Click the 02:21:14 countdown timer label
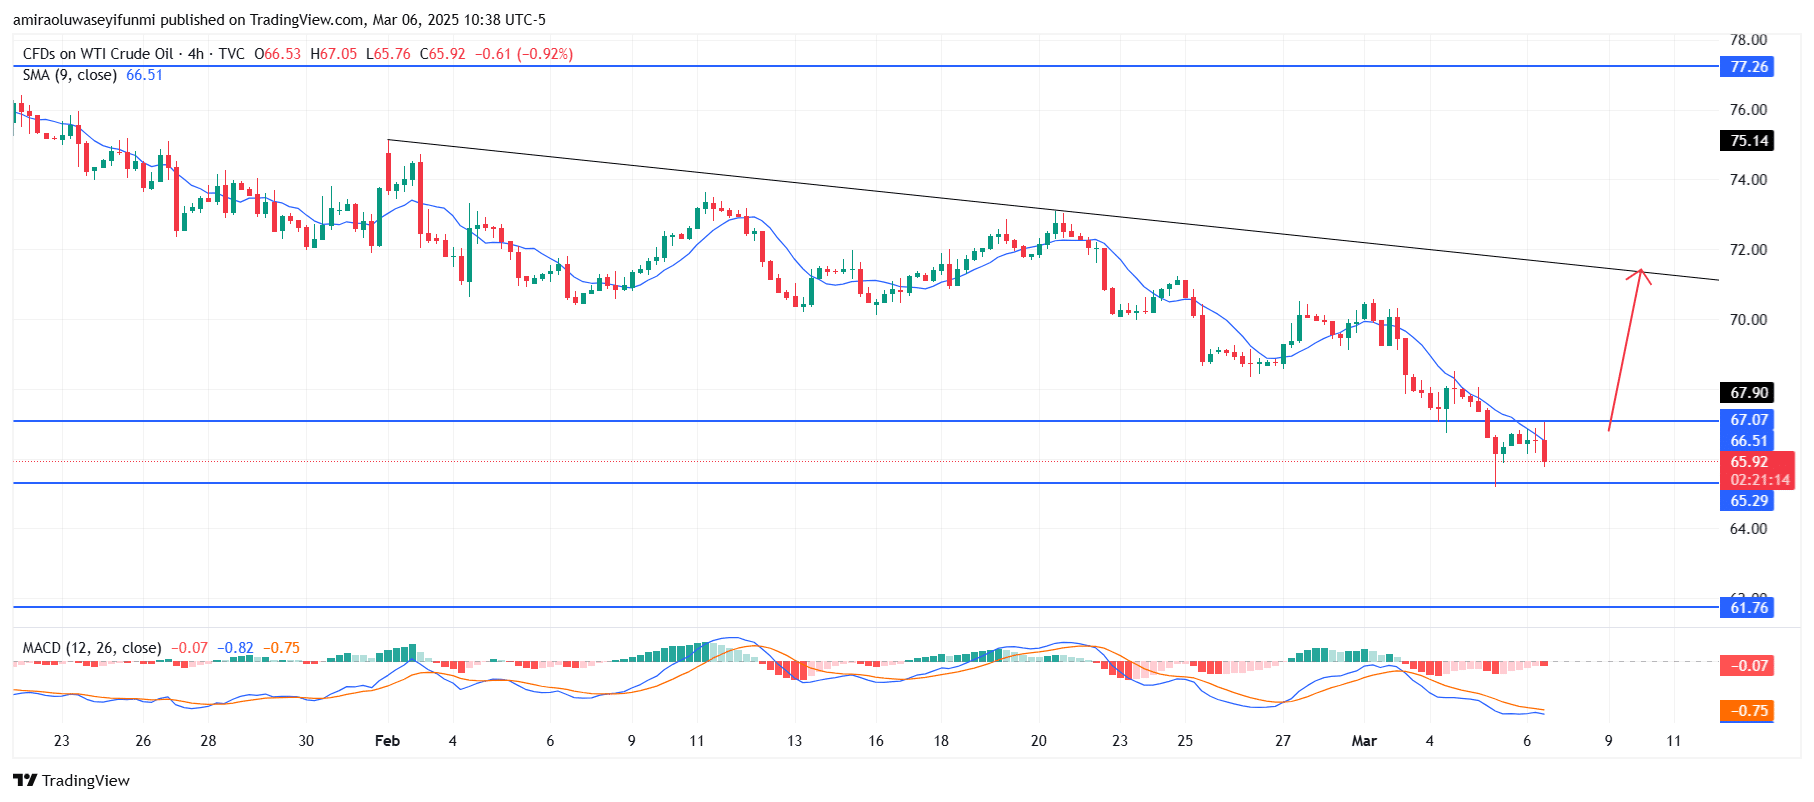Image resolution: width=1814 pixels, height=802 pixels. coord(1760,480)
